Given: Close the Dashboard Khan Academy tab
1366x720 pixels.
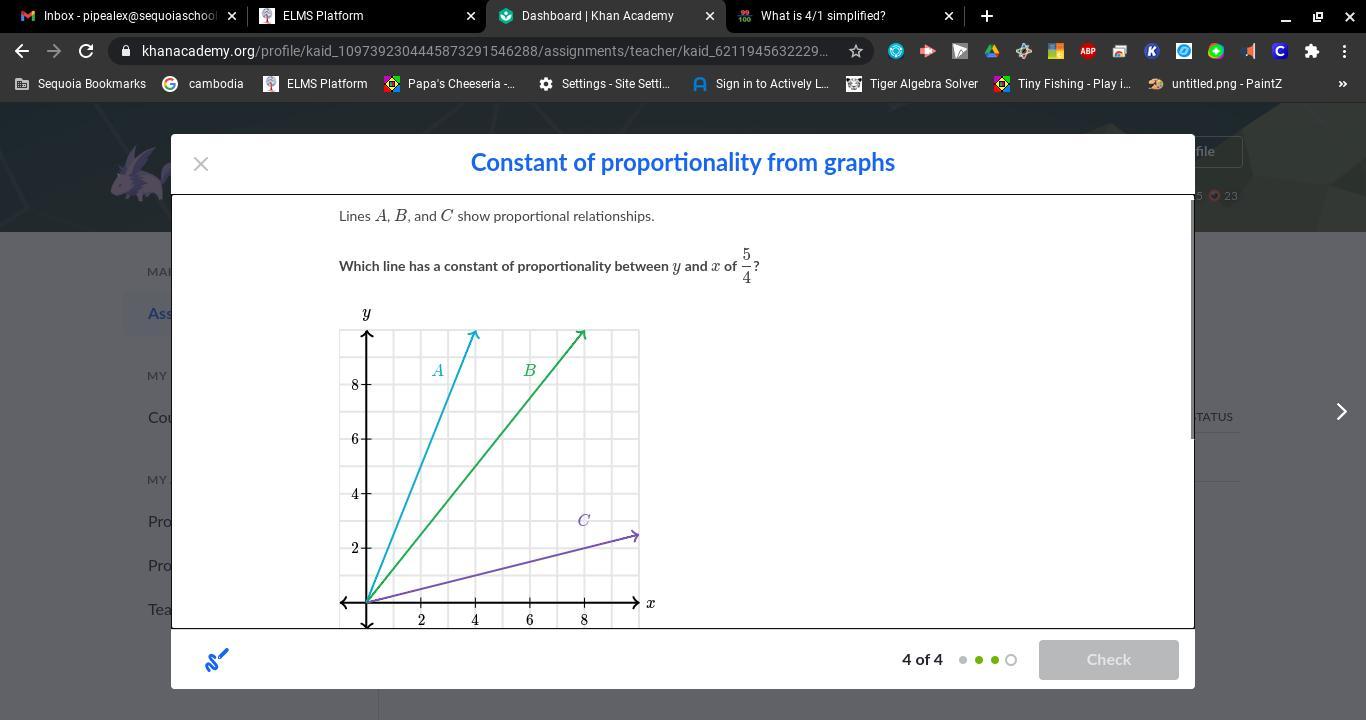Looking at the screenshot, I should pos(710,16).
